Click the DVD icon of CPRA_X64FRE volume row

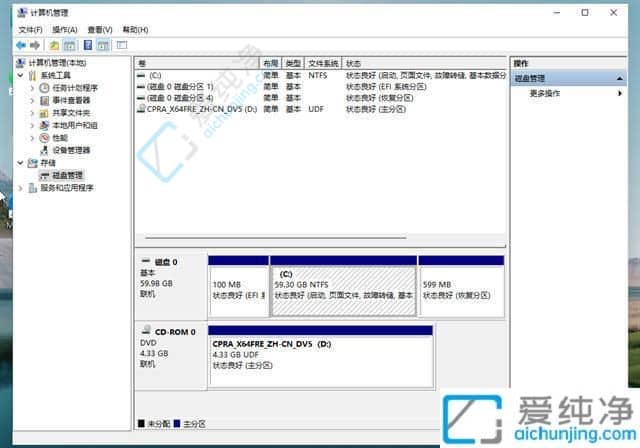[141, 109]
